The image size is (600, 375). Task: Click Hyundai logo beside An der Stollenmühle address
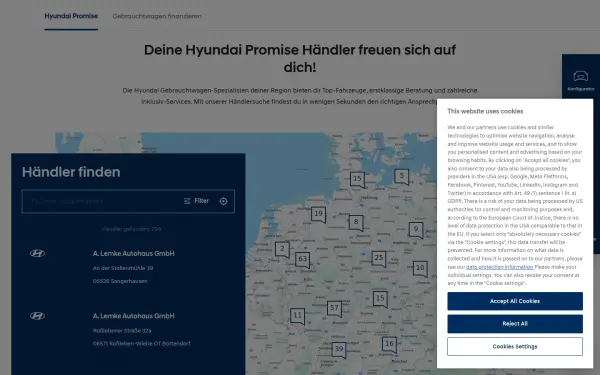[38, 253]
